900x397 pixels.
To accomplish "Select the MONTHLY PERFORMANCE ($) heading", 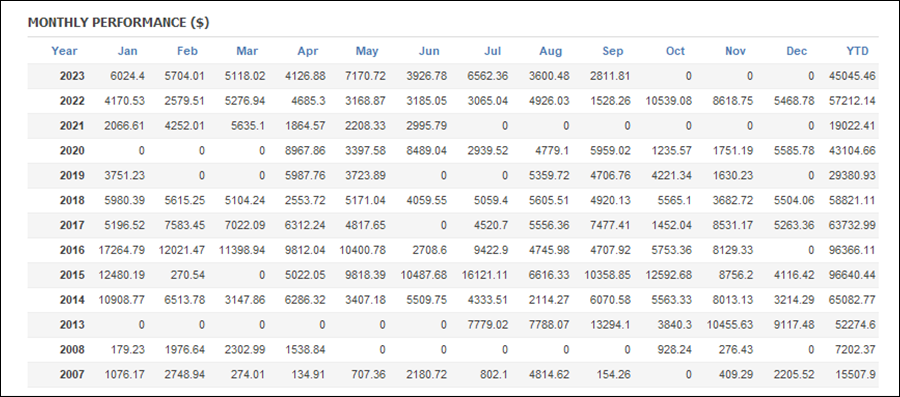I will click(119, 22).
